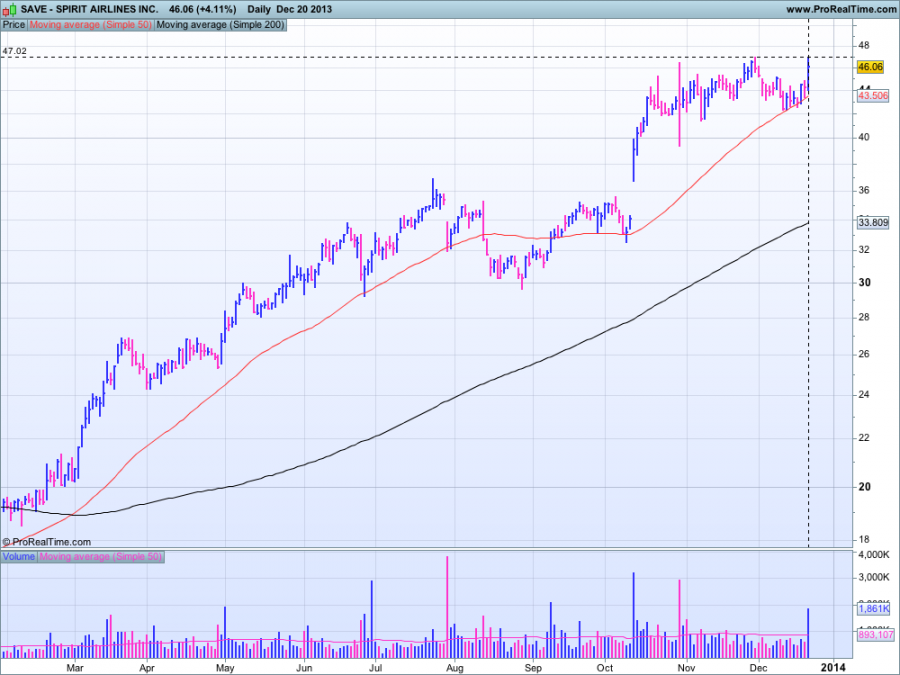Click the 40 price axis label
Viewport: 900px width, 675px height.
coord(864,137)
